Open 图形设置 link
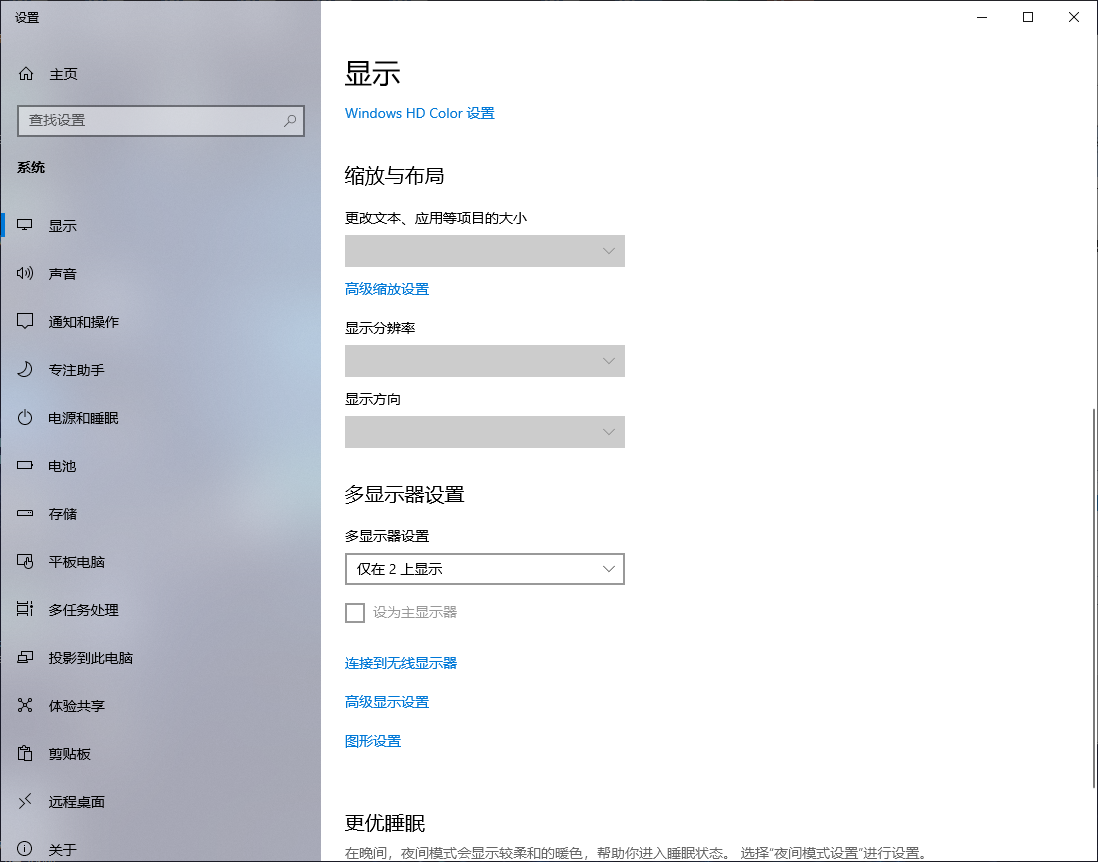 373,741
